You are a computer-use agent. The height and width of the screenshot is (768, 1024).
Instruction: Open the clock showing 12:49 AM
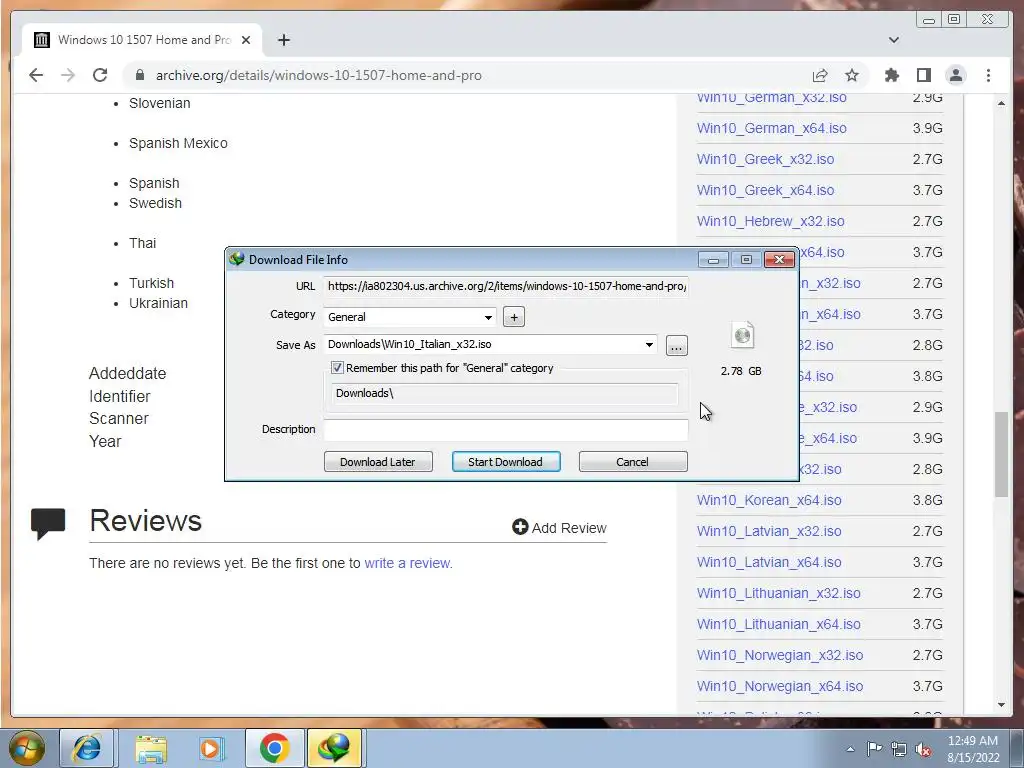pyautogui.click(x=973, y=749)
